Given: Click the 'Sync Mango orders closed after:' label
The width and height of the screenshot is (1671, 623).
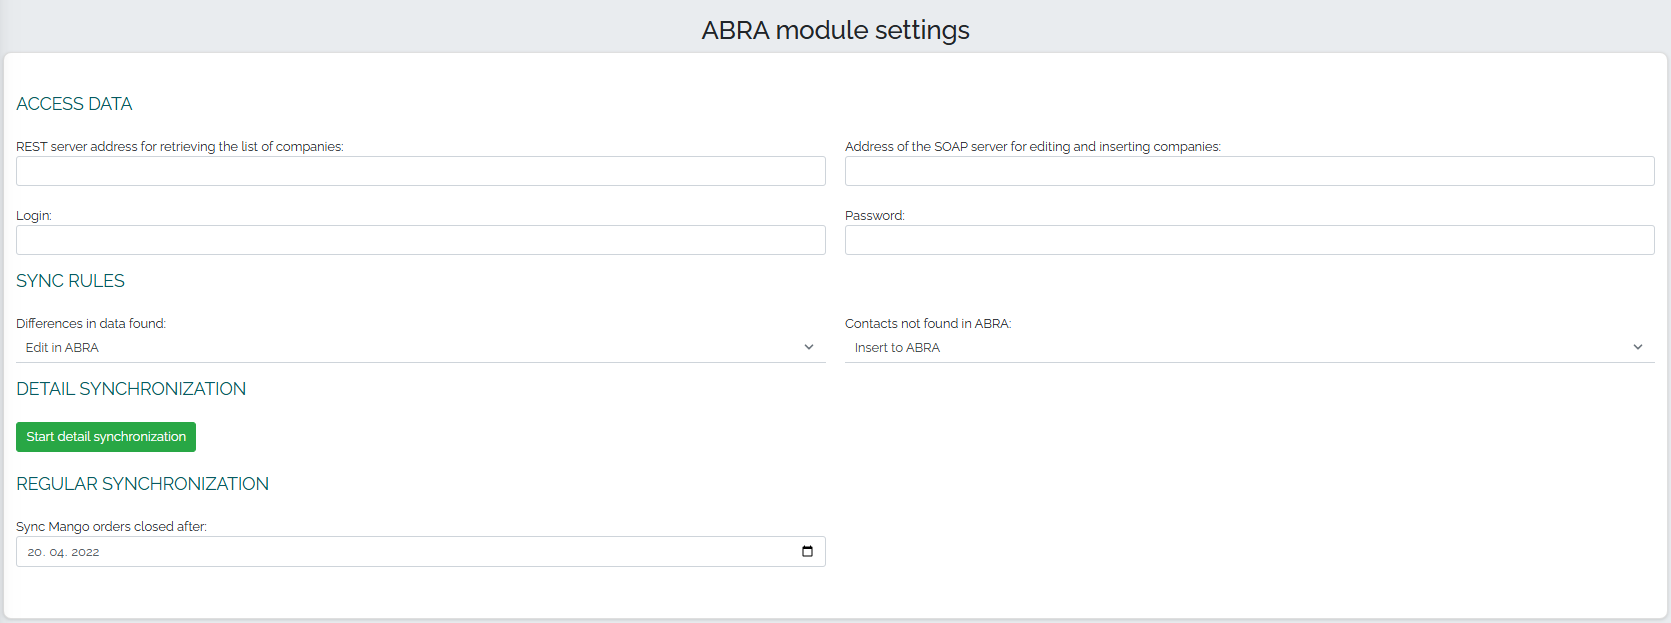Looking at the screenshot, I should point(111,526).
